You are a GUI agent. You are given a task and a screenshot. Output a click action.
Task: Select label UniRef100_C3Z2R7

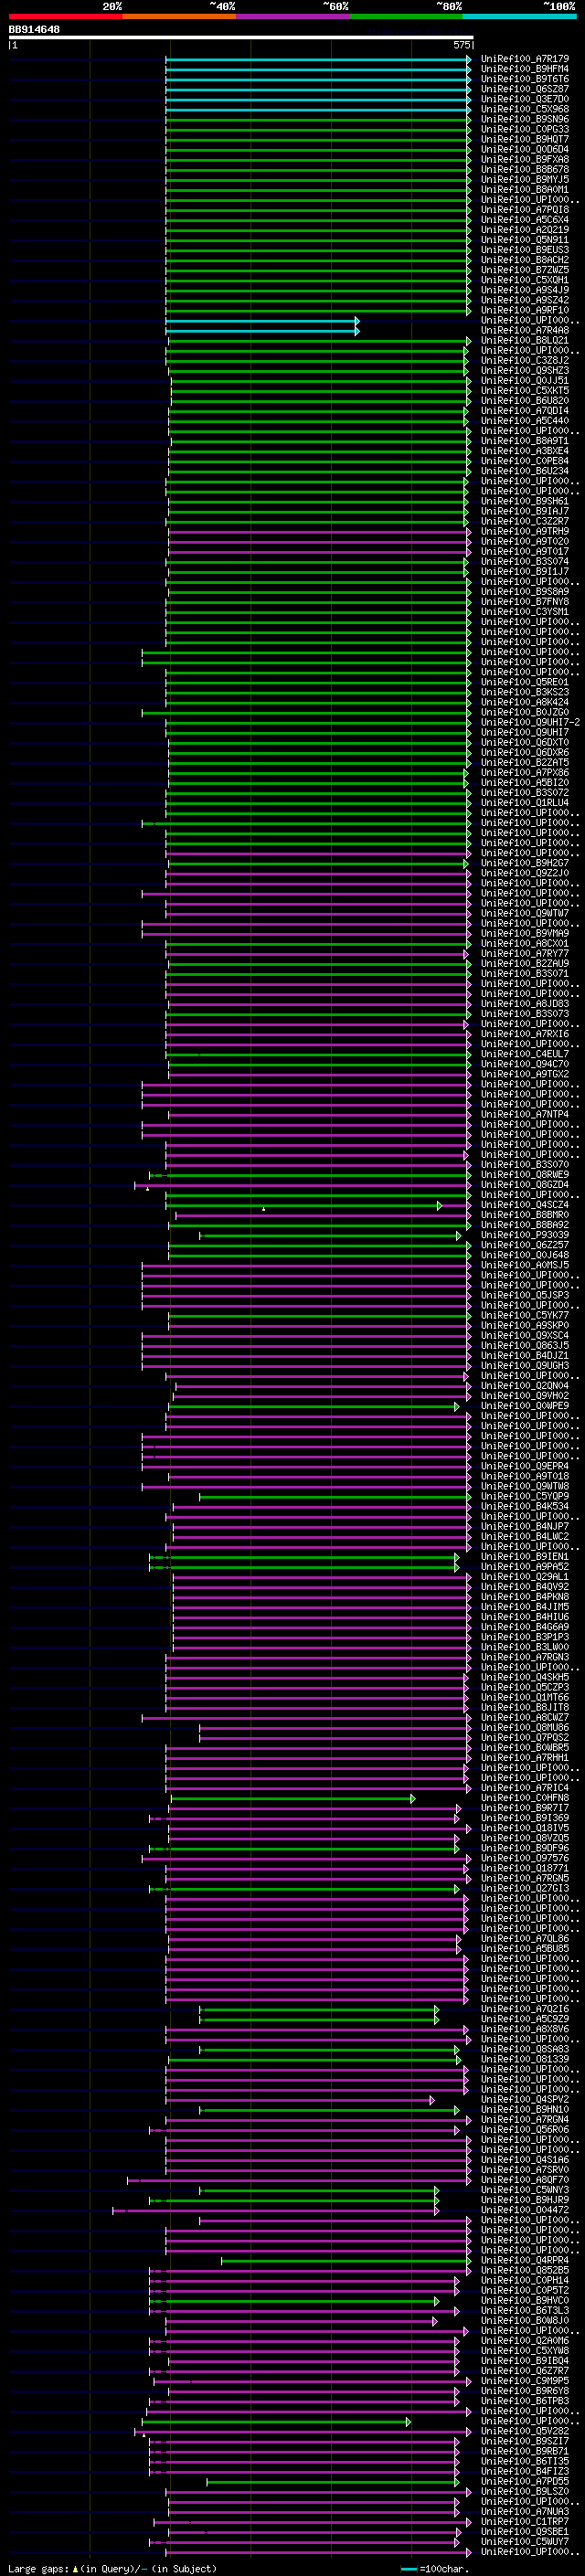click(525, 521)
